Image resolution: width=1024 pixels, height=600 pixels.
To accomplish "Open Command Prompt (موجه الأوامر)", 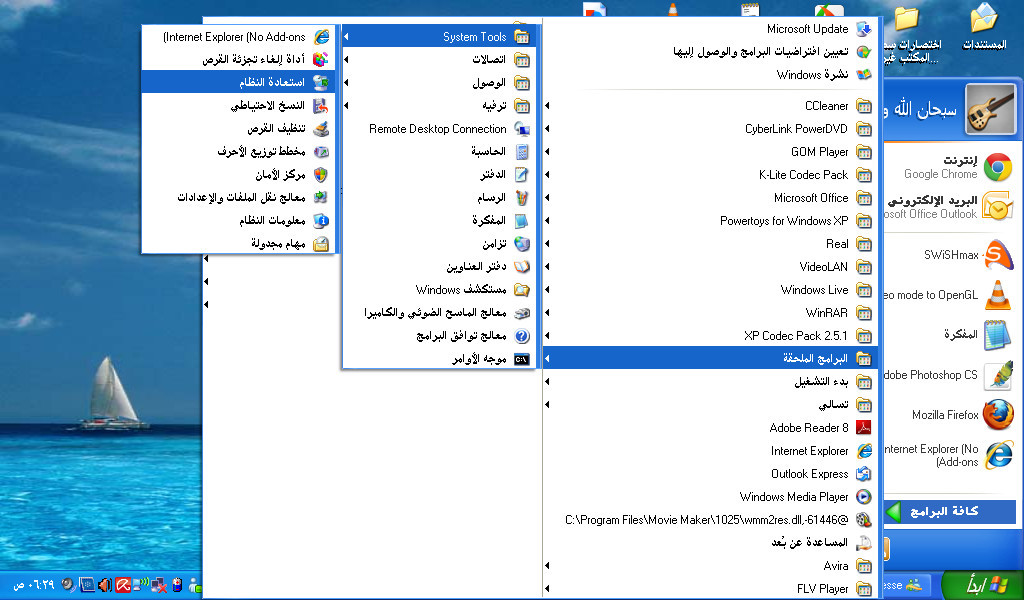I will (x=480, y=359).
